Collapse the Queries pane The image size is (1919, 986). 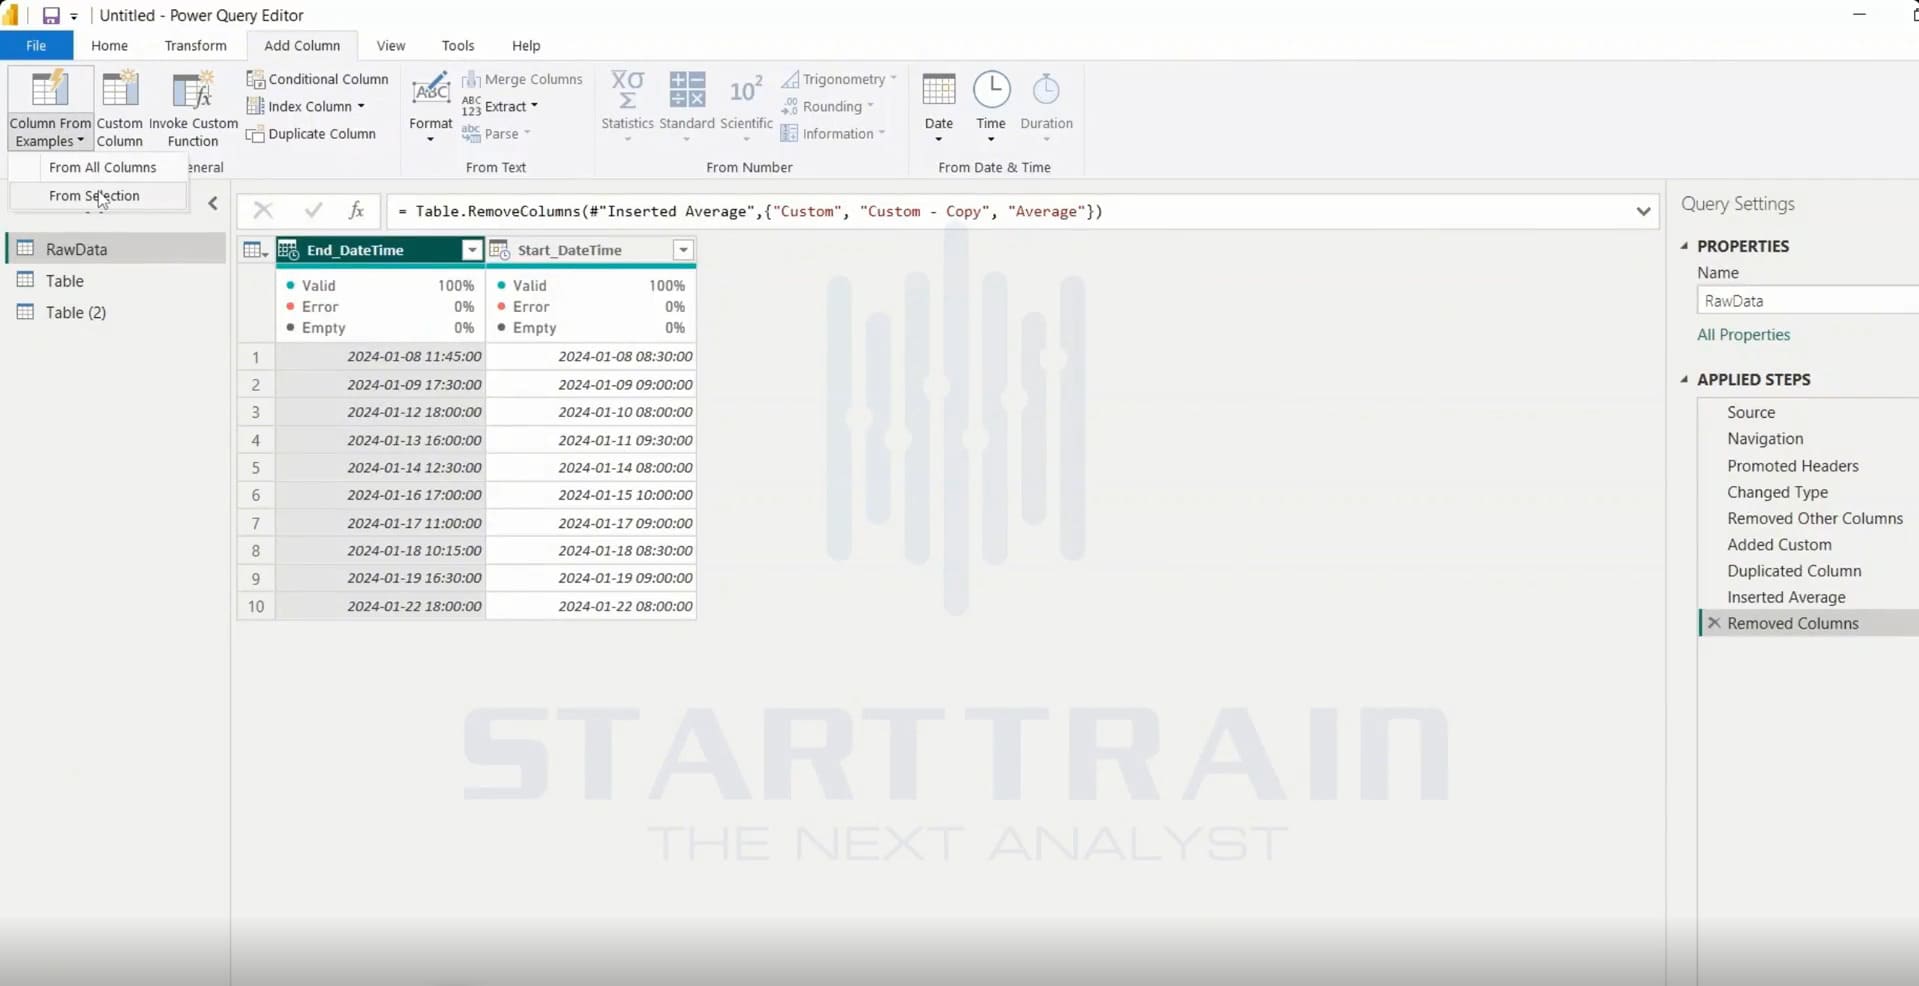213,204
